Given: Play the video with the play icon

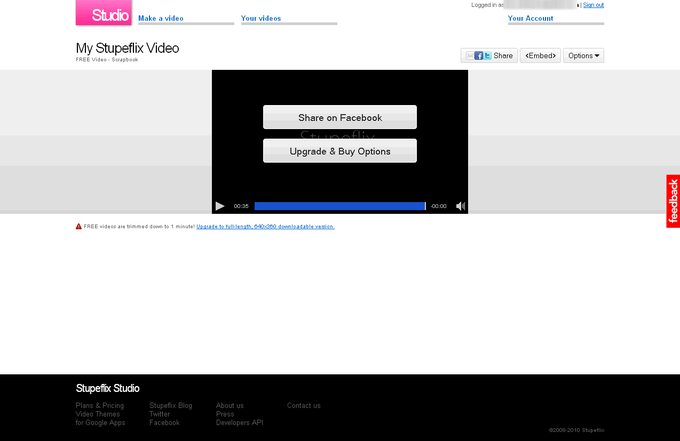Looking at the screenshot, I should (220, 206).
